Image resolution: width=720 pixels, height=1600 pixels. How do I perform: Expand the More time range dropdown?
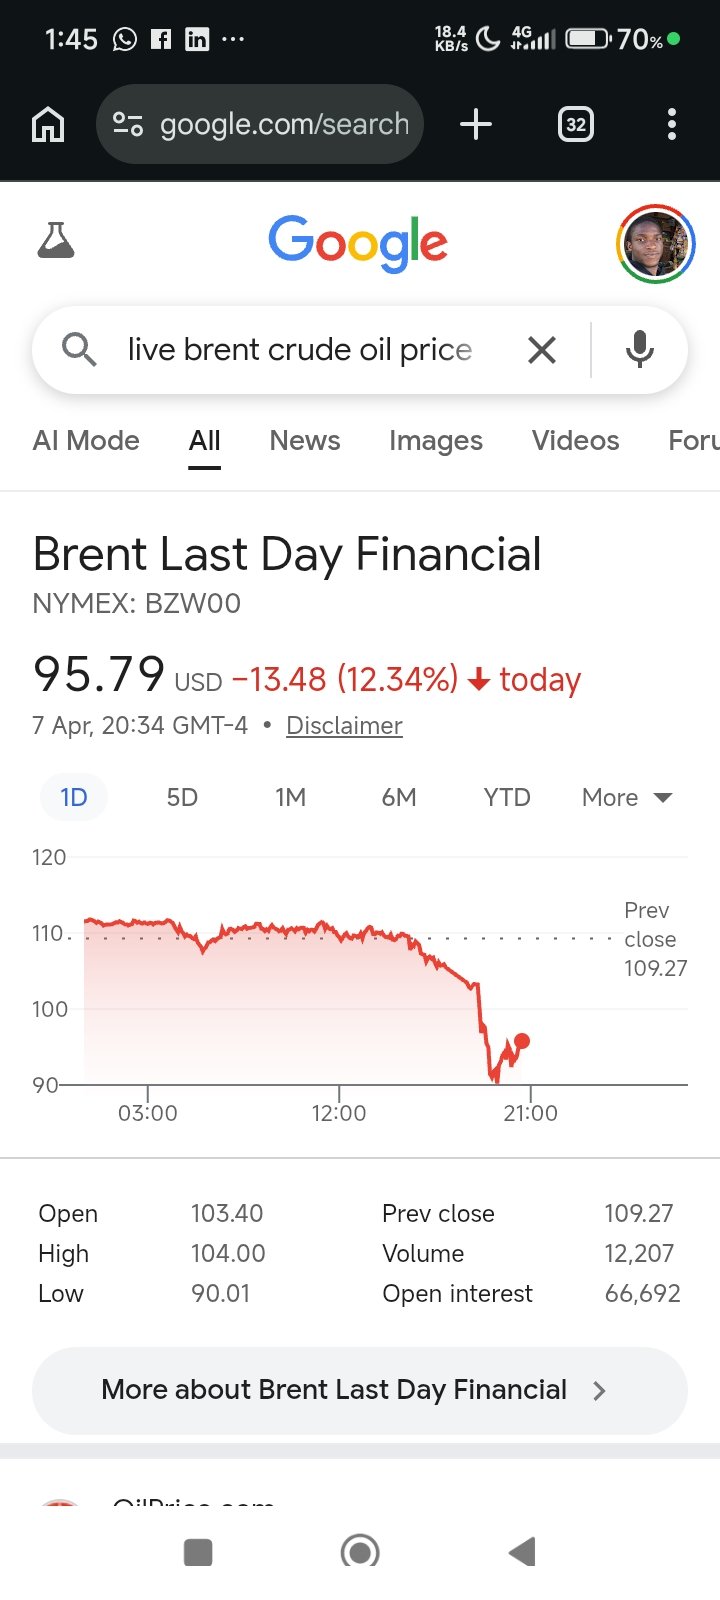coord(627,797)
